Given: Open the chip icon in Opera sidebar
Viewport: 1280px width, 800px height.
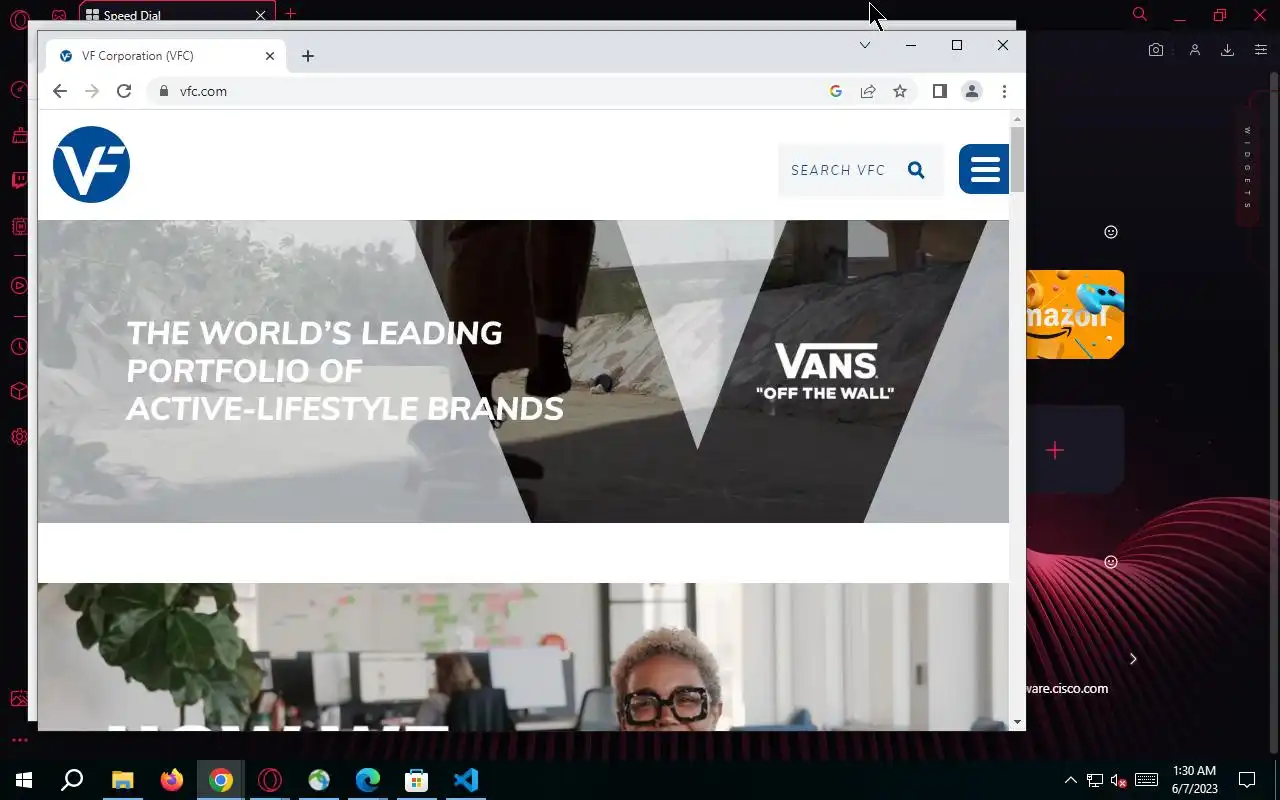Looking at the screenshot, I should [x=19, y=227].
